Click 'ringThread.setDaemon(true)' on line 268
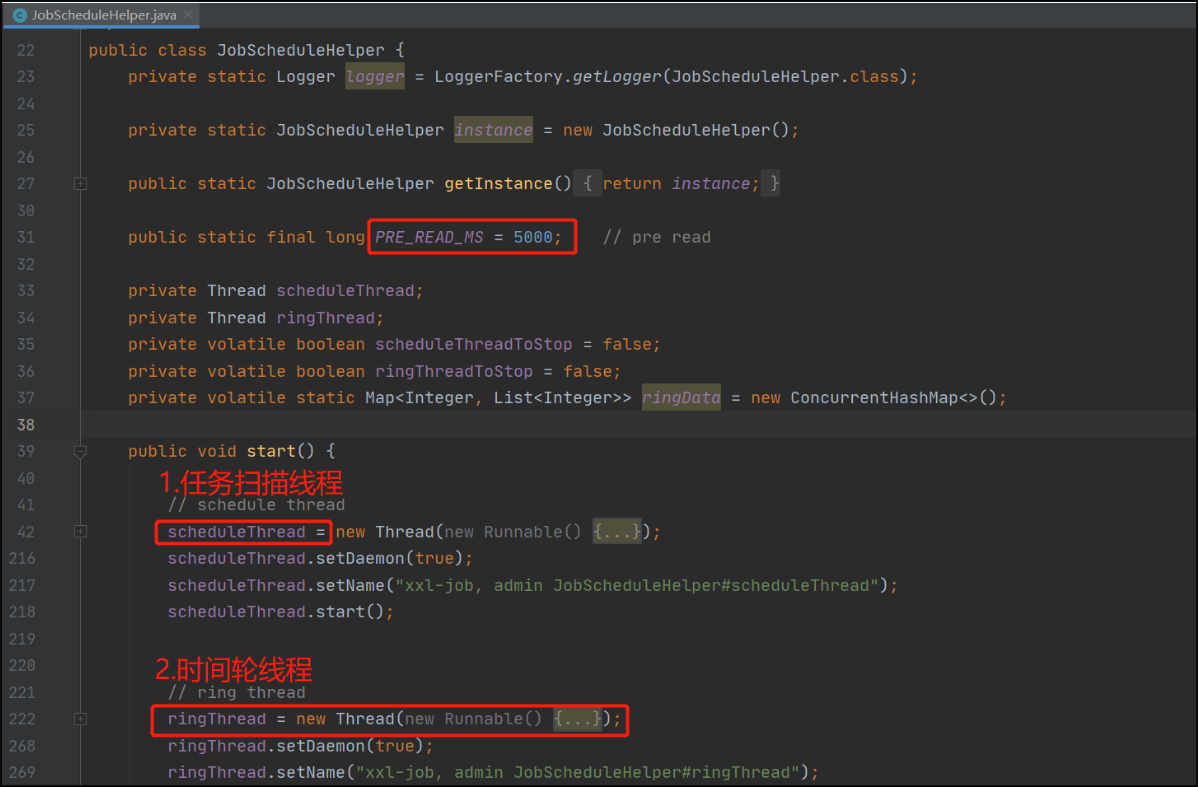This screenshot has height=787, width=1198. [300, 746]
